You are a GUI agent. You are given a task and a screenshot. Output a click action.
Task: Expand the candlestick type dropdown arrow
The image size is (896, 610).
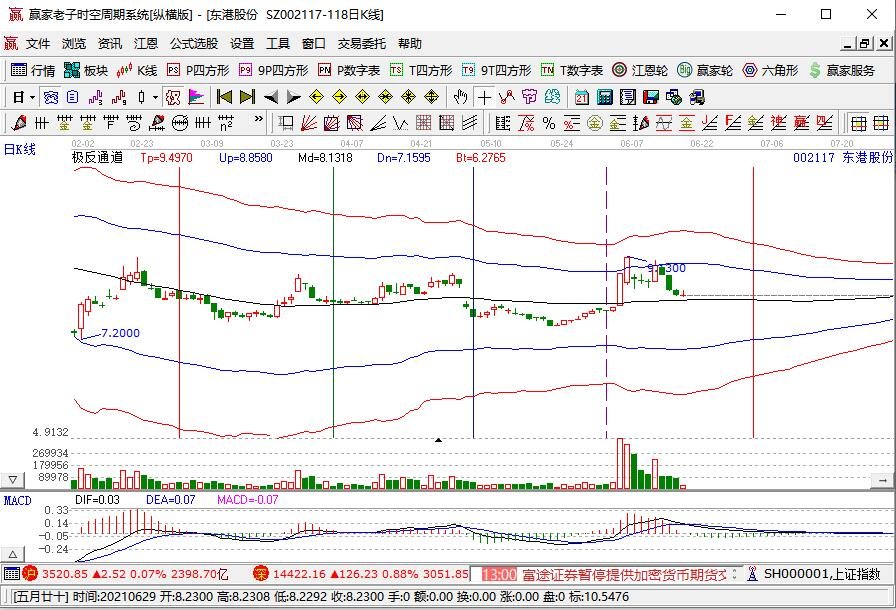pos(155,98)
